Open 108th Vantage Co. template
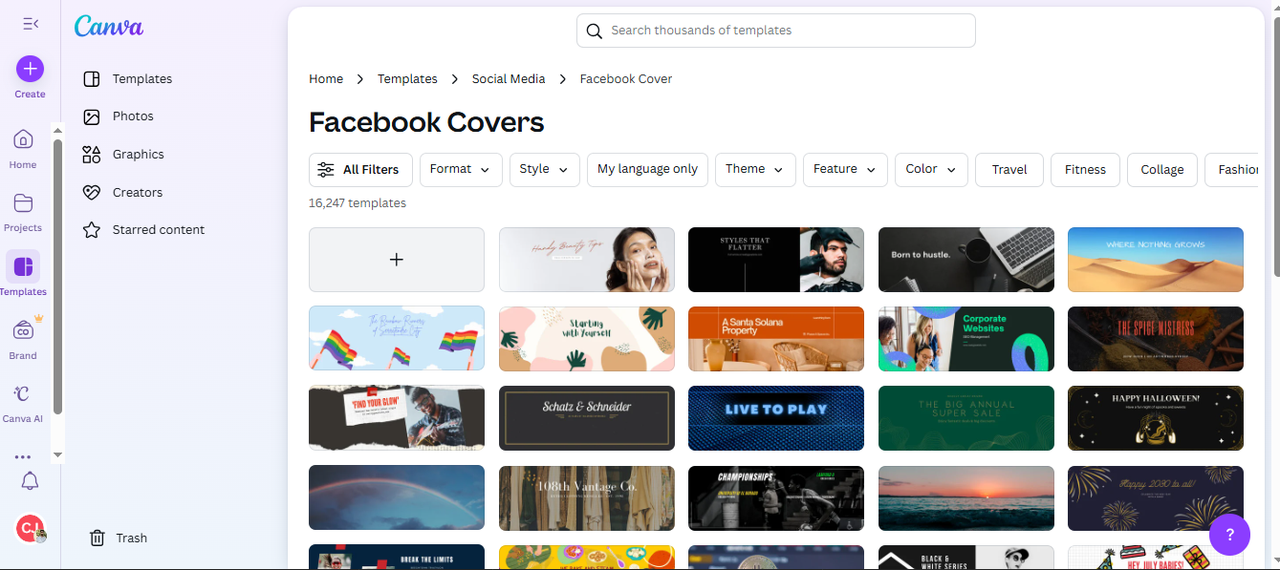Viewport: 1280px width, 570px height. pos(587,498)
